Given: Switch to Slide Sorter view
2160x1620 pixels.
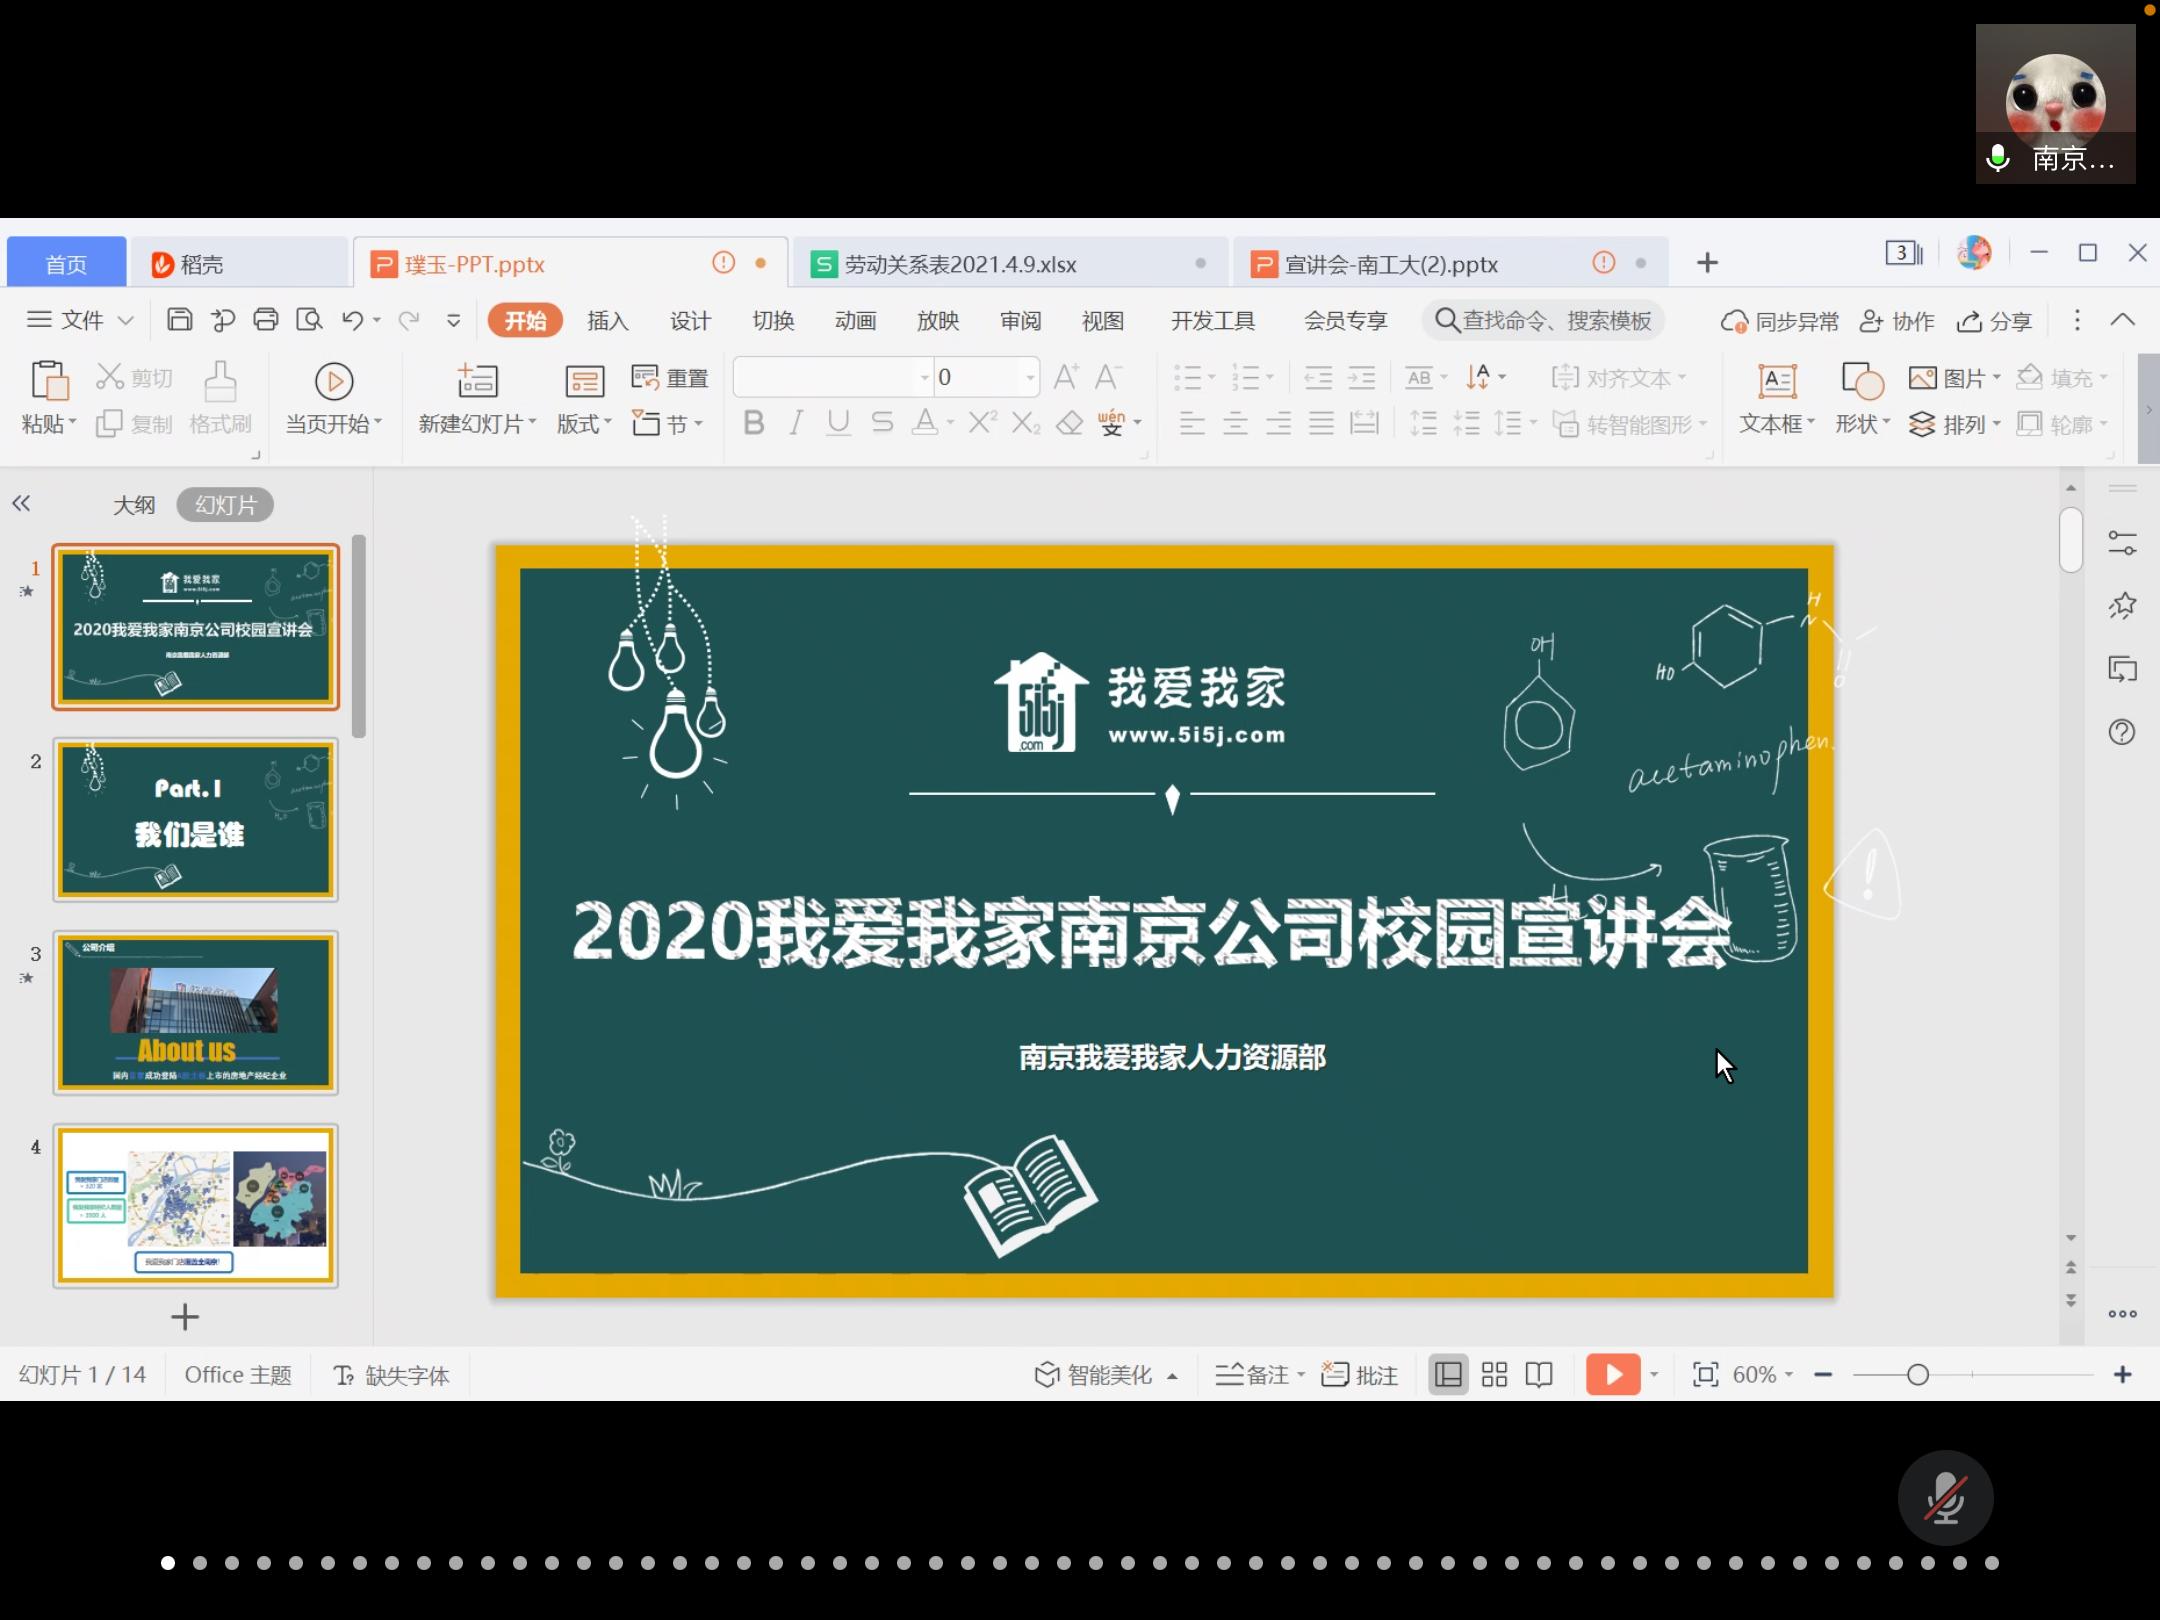Looking at the screenshot, I should (1494, 1375).
